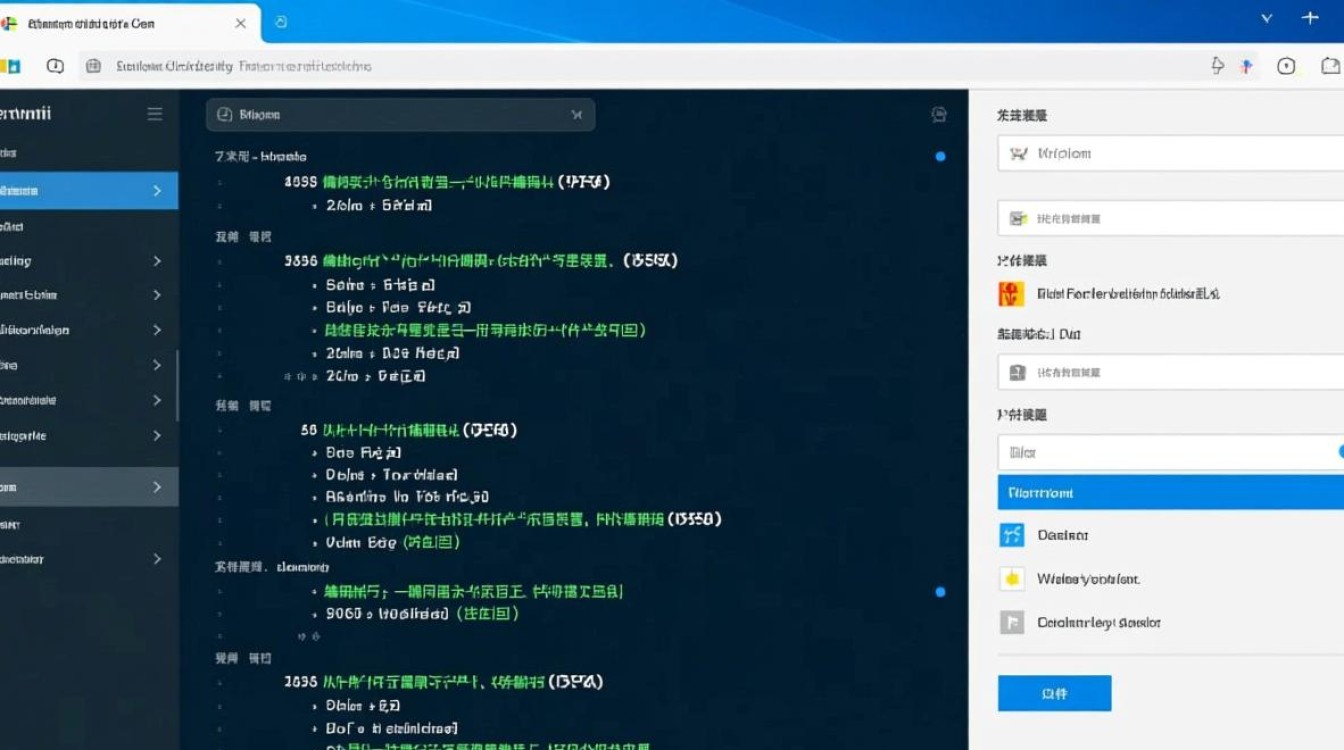
Task: Expand the blue highlighted sidebar item's chevron
Action: tap(157, 191)
